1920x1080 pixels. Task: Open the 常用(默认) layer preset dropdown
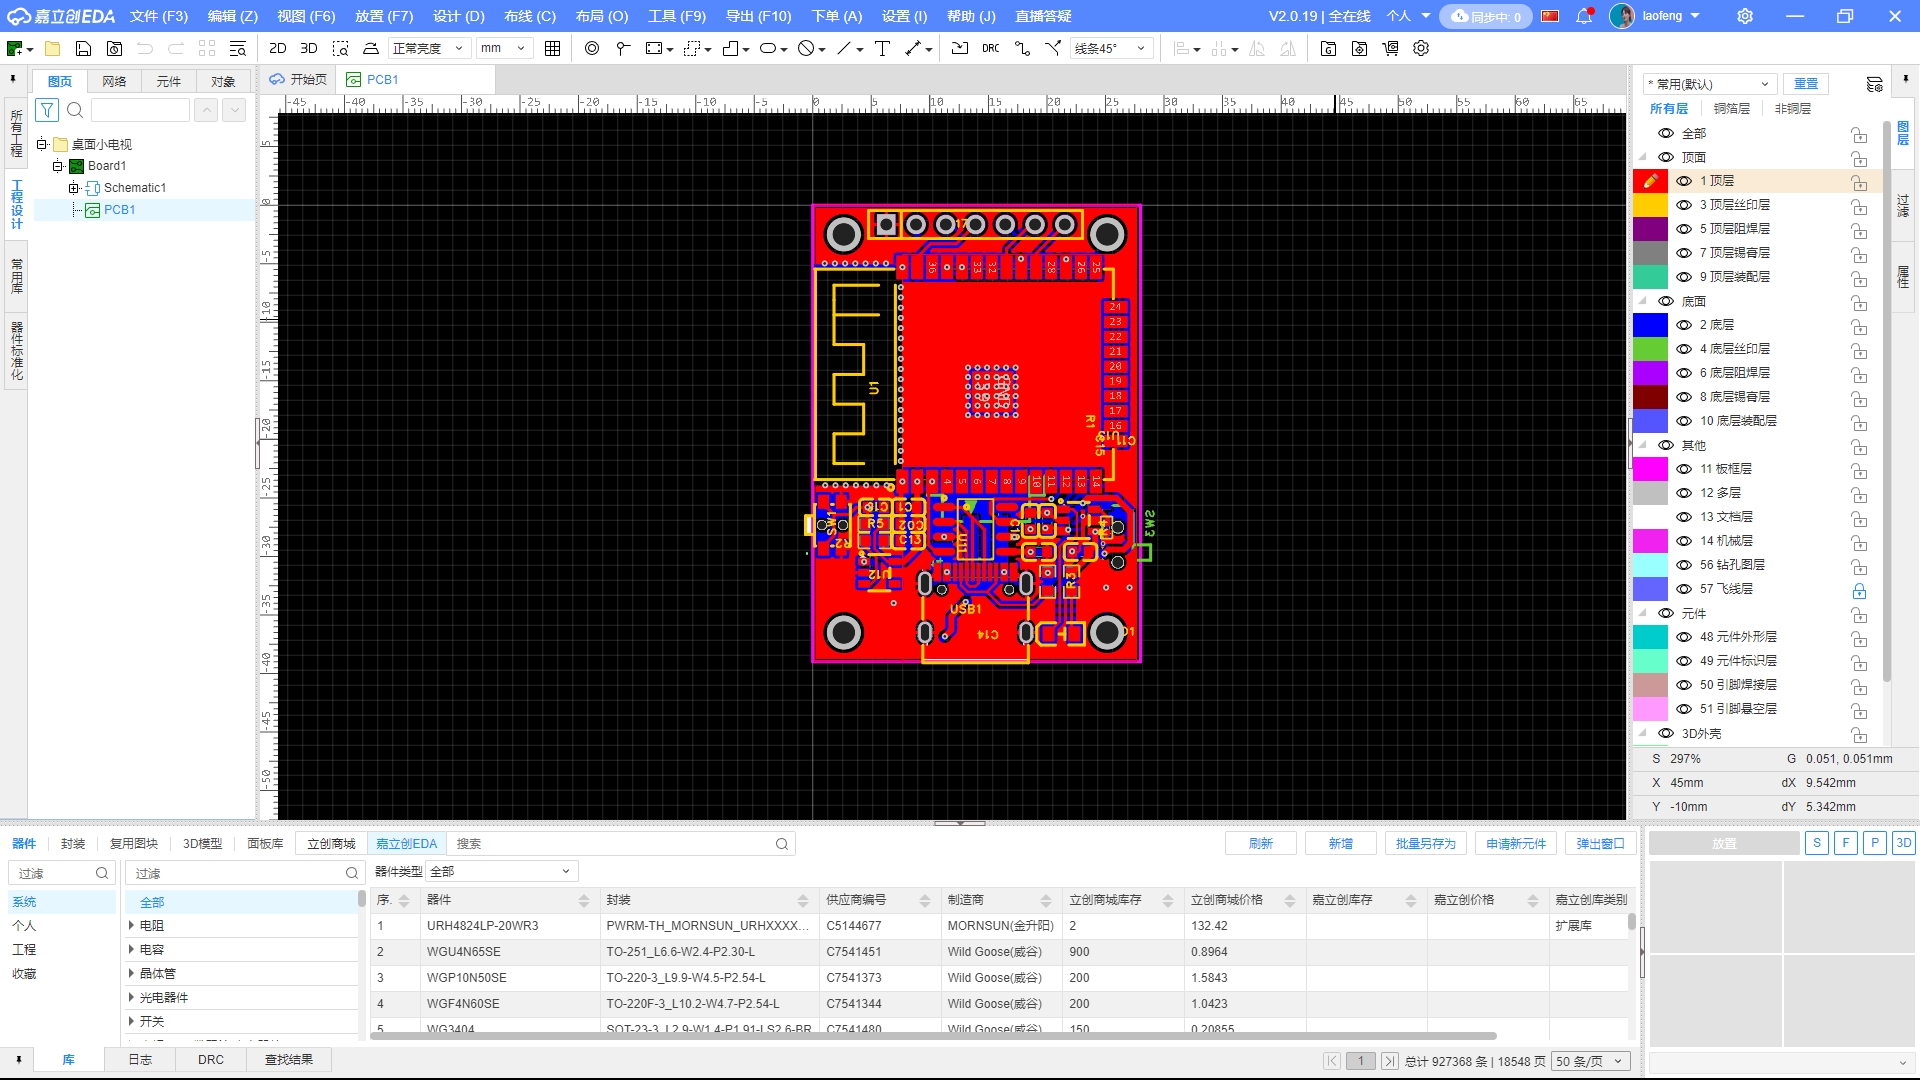[x=1709, y=84]
